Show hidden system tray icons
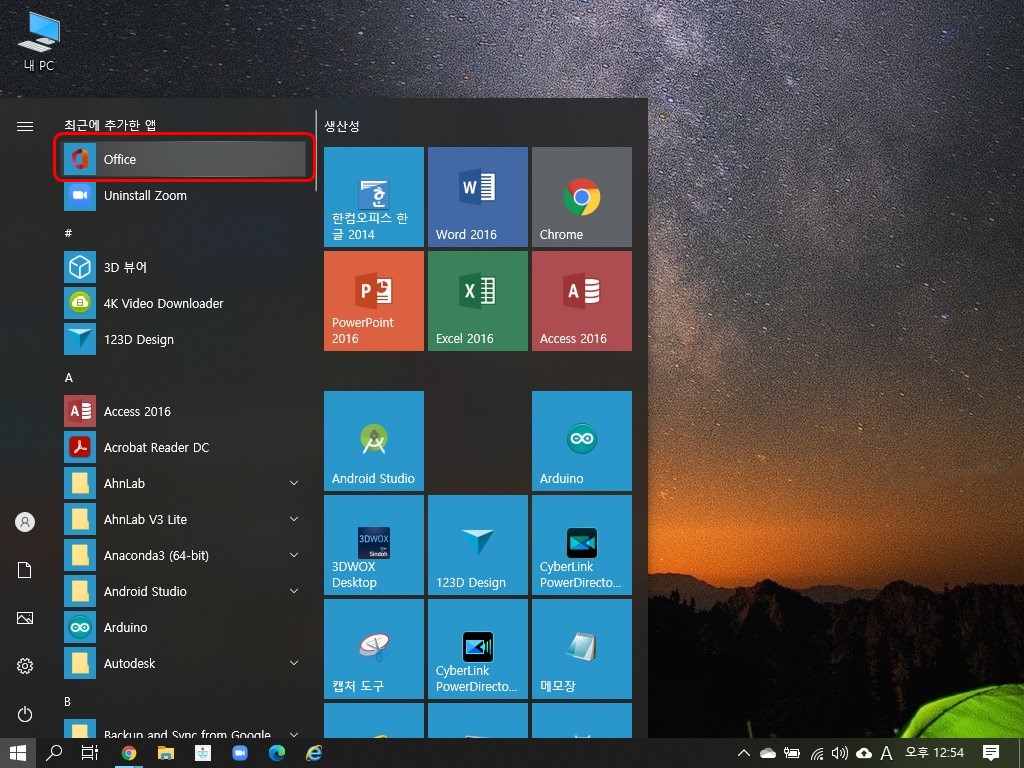 click(743, 754)
